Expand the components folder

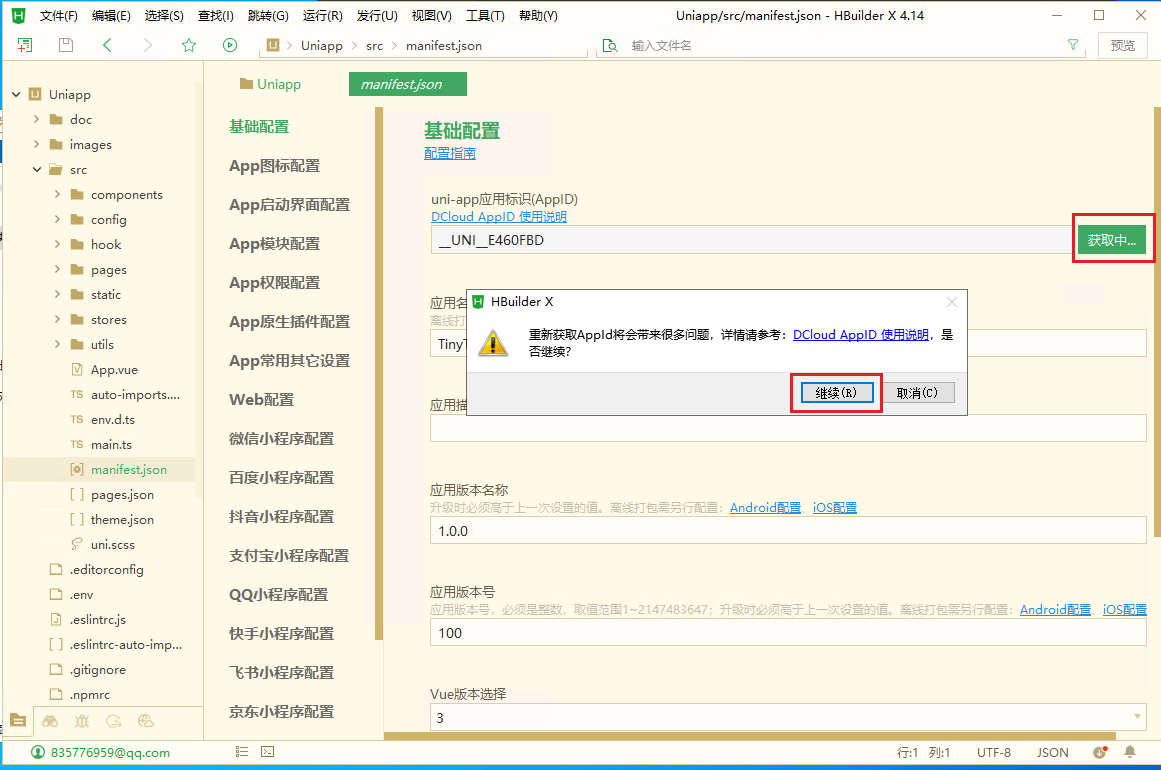57,195
